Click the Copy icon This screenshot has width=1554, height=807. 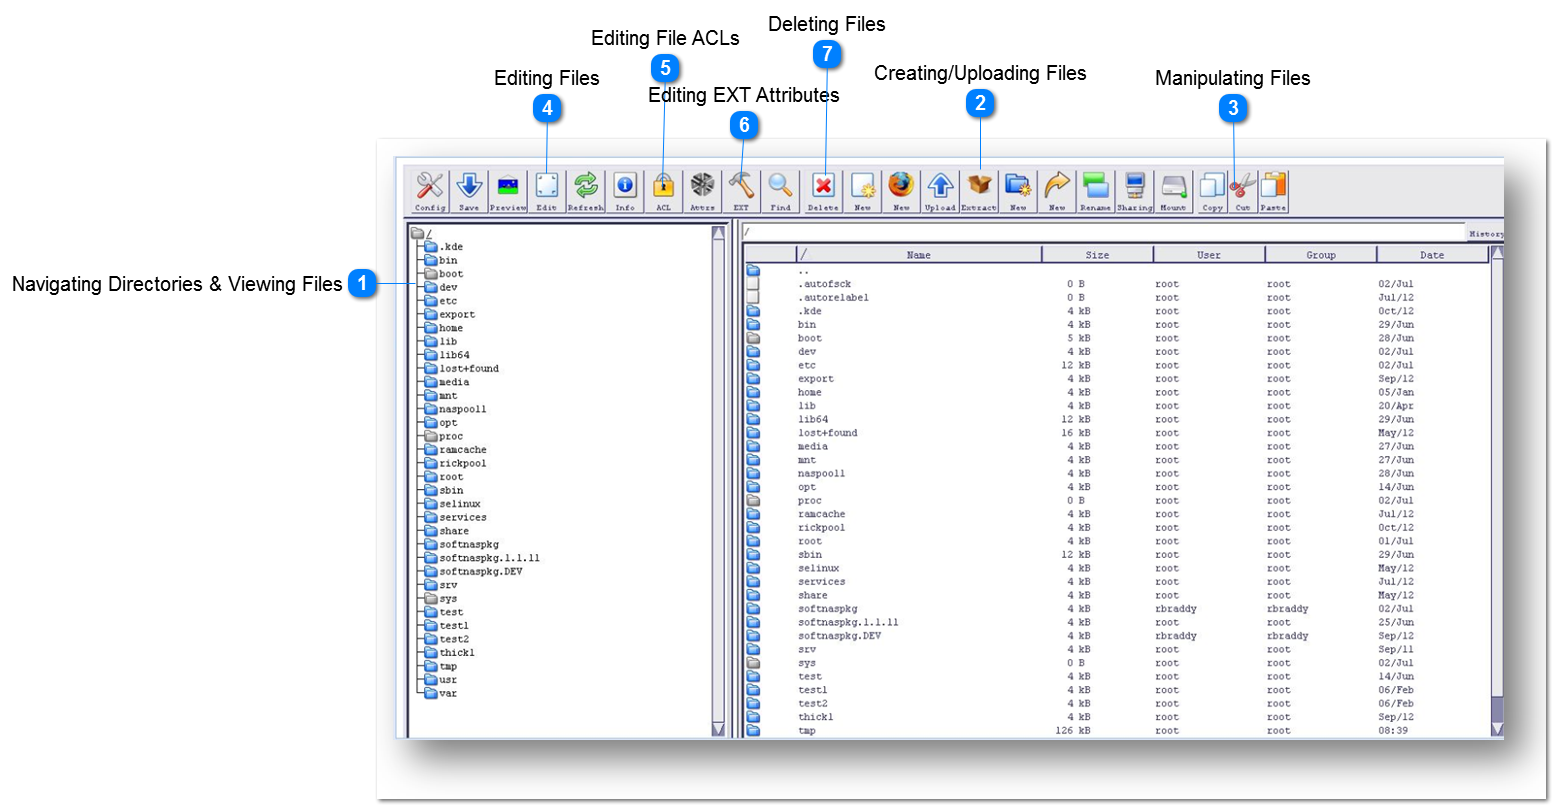pos(1213,190)
